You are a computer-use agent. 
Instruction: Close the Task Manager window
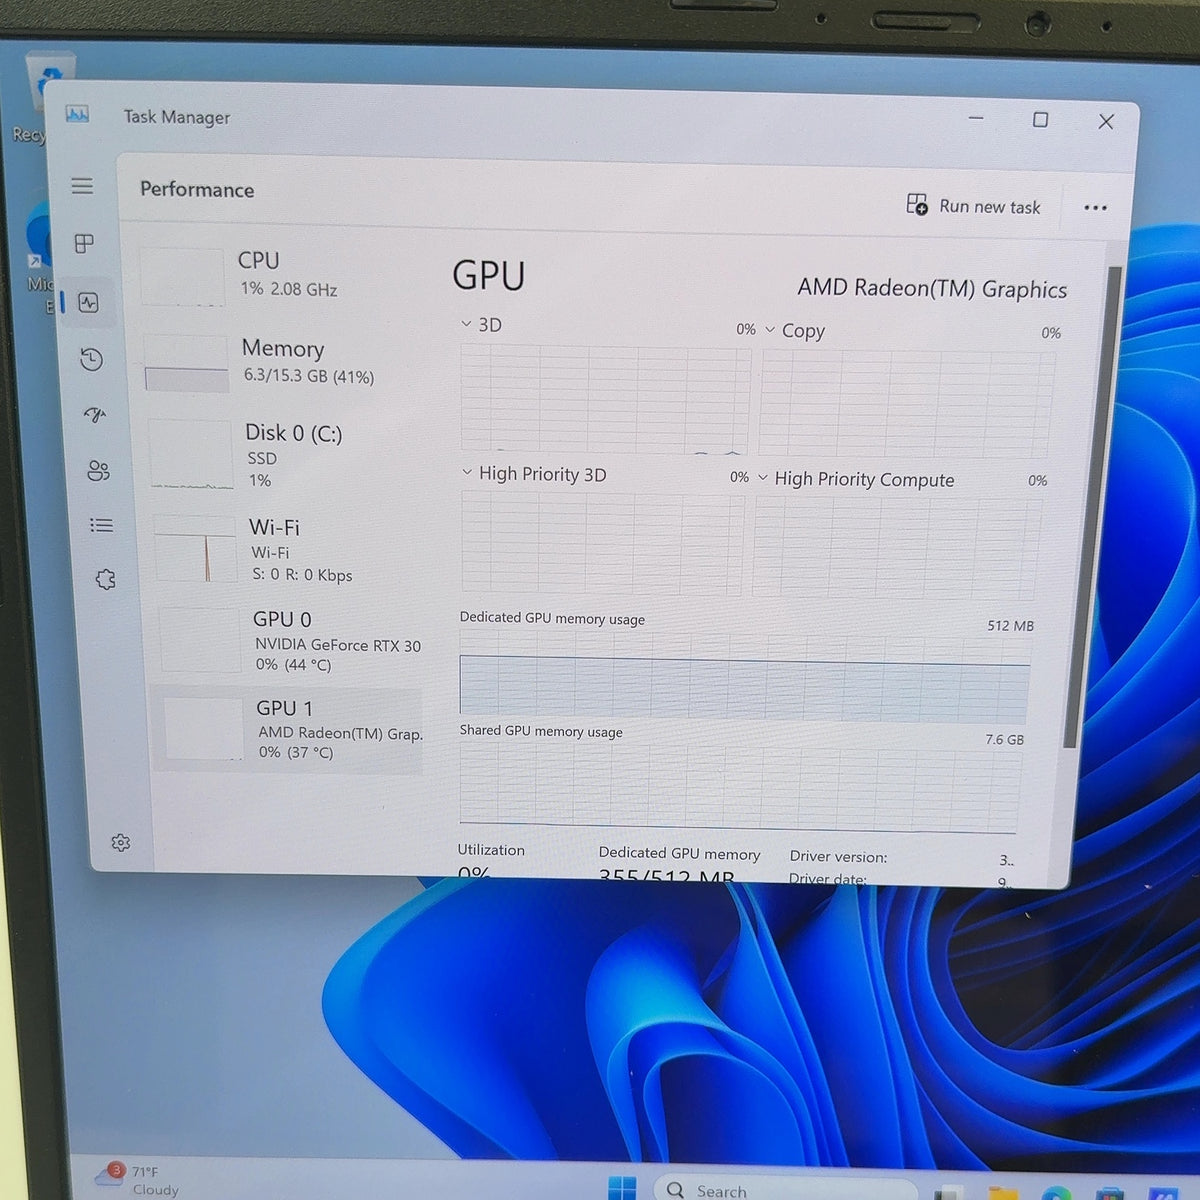1106,122
